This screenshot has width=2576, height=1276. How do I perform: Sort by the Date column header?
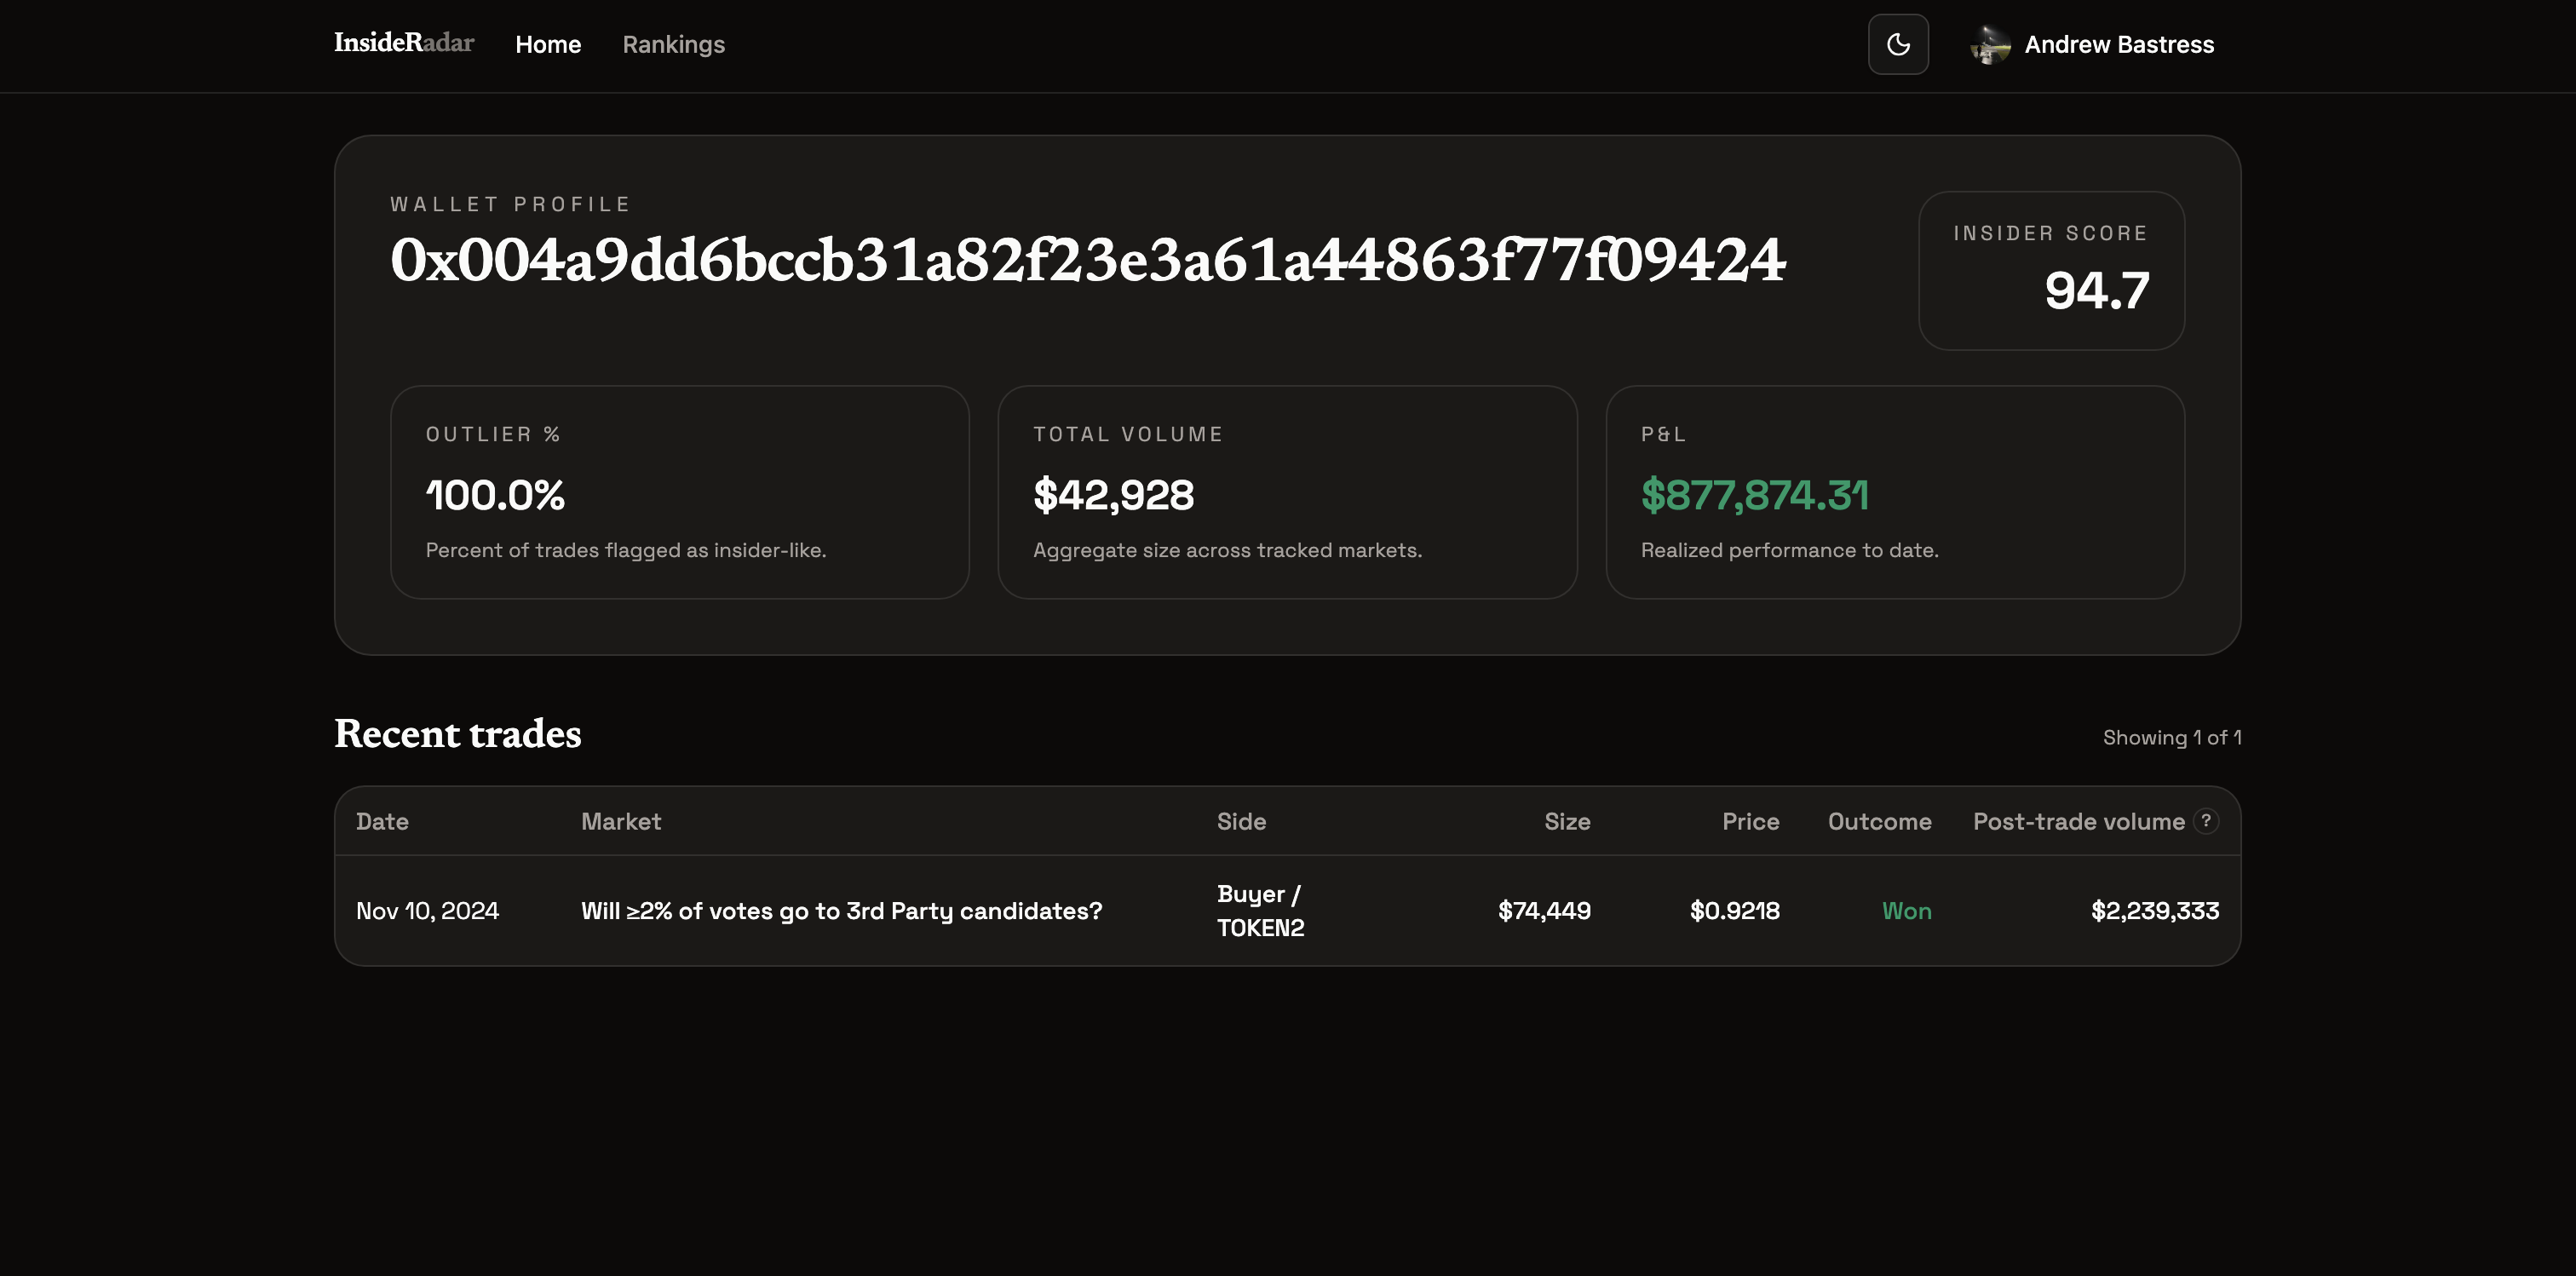click(382, 821)
